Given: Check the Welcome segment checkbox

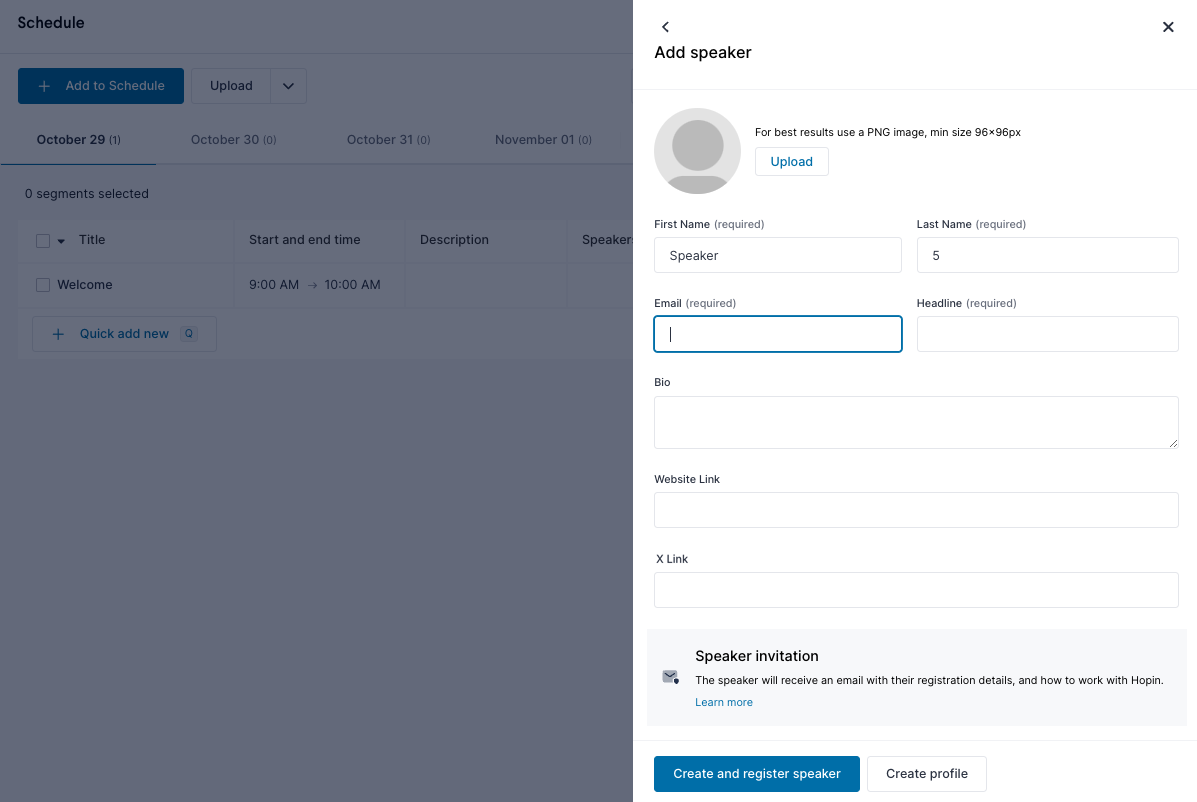Looking at the screenshot, I should point(43,285).
